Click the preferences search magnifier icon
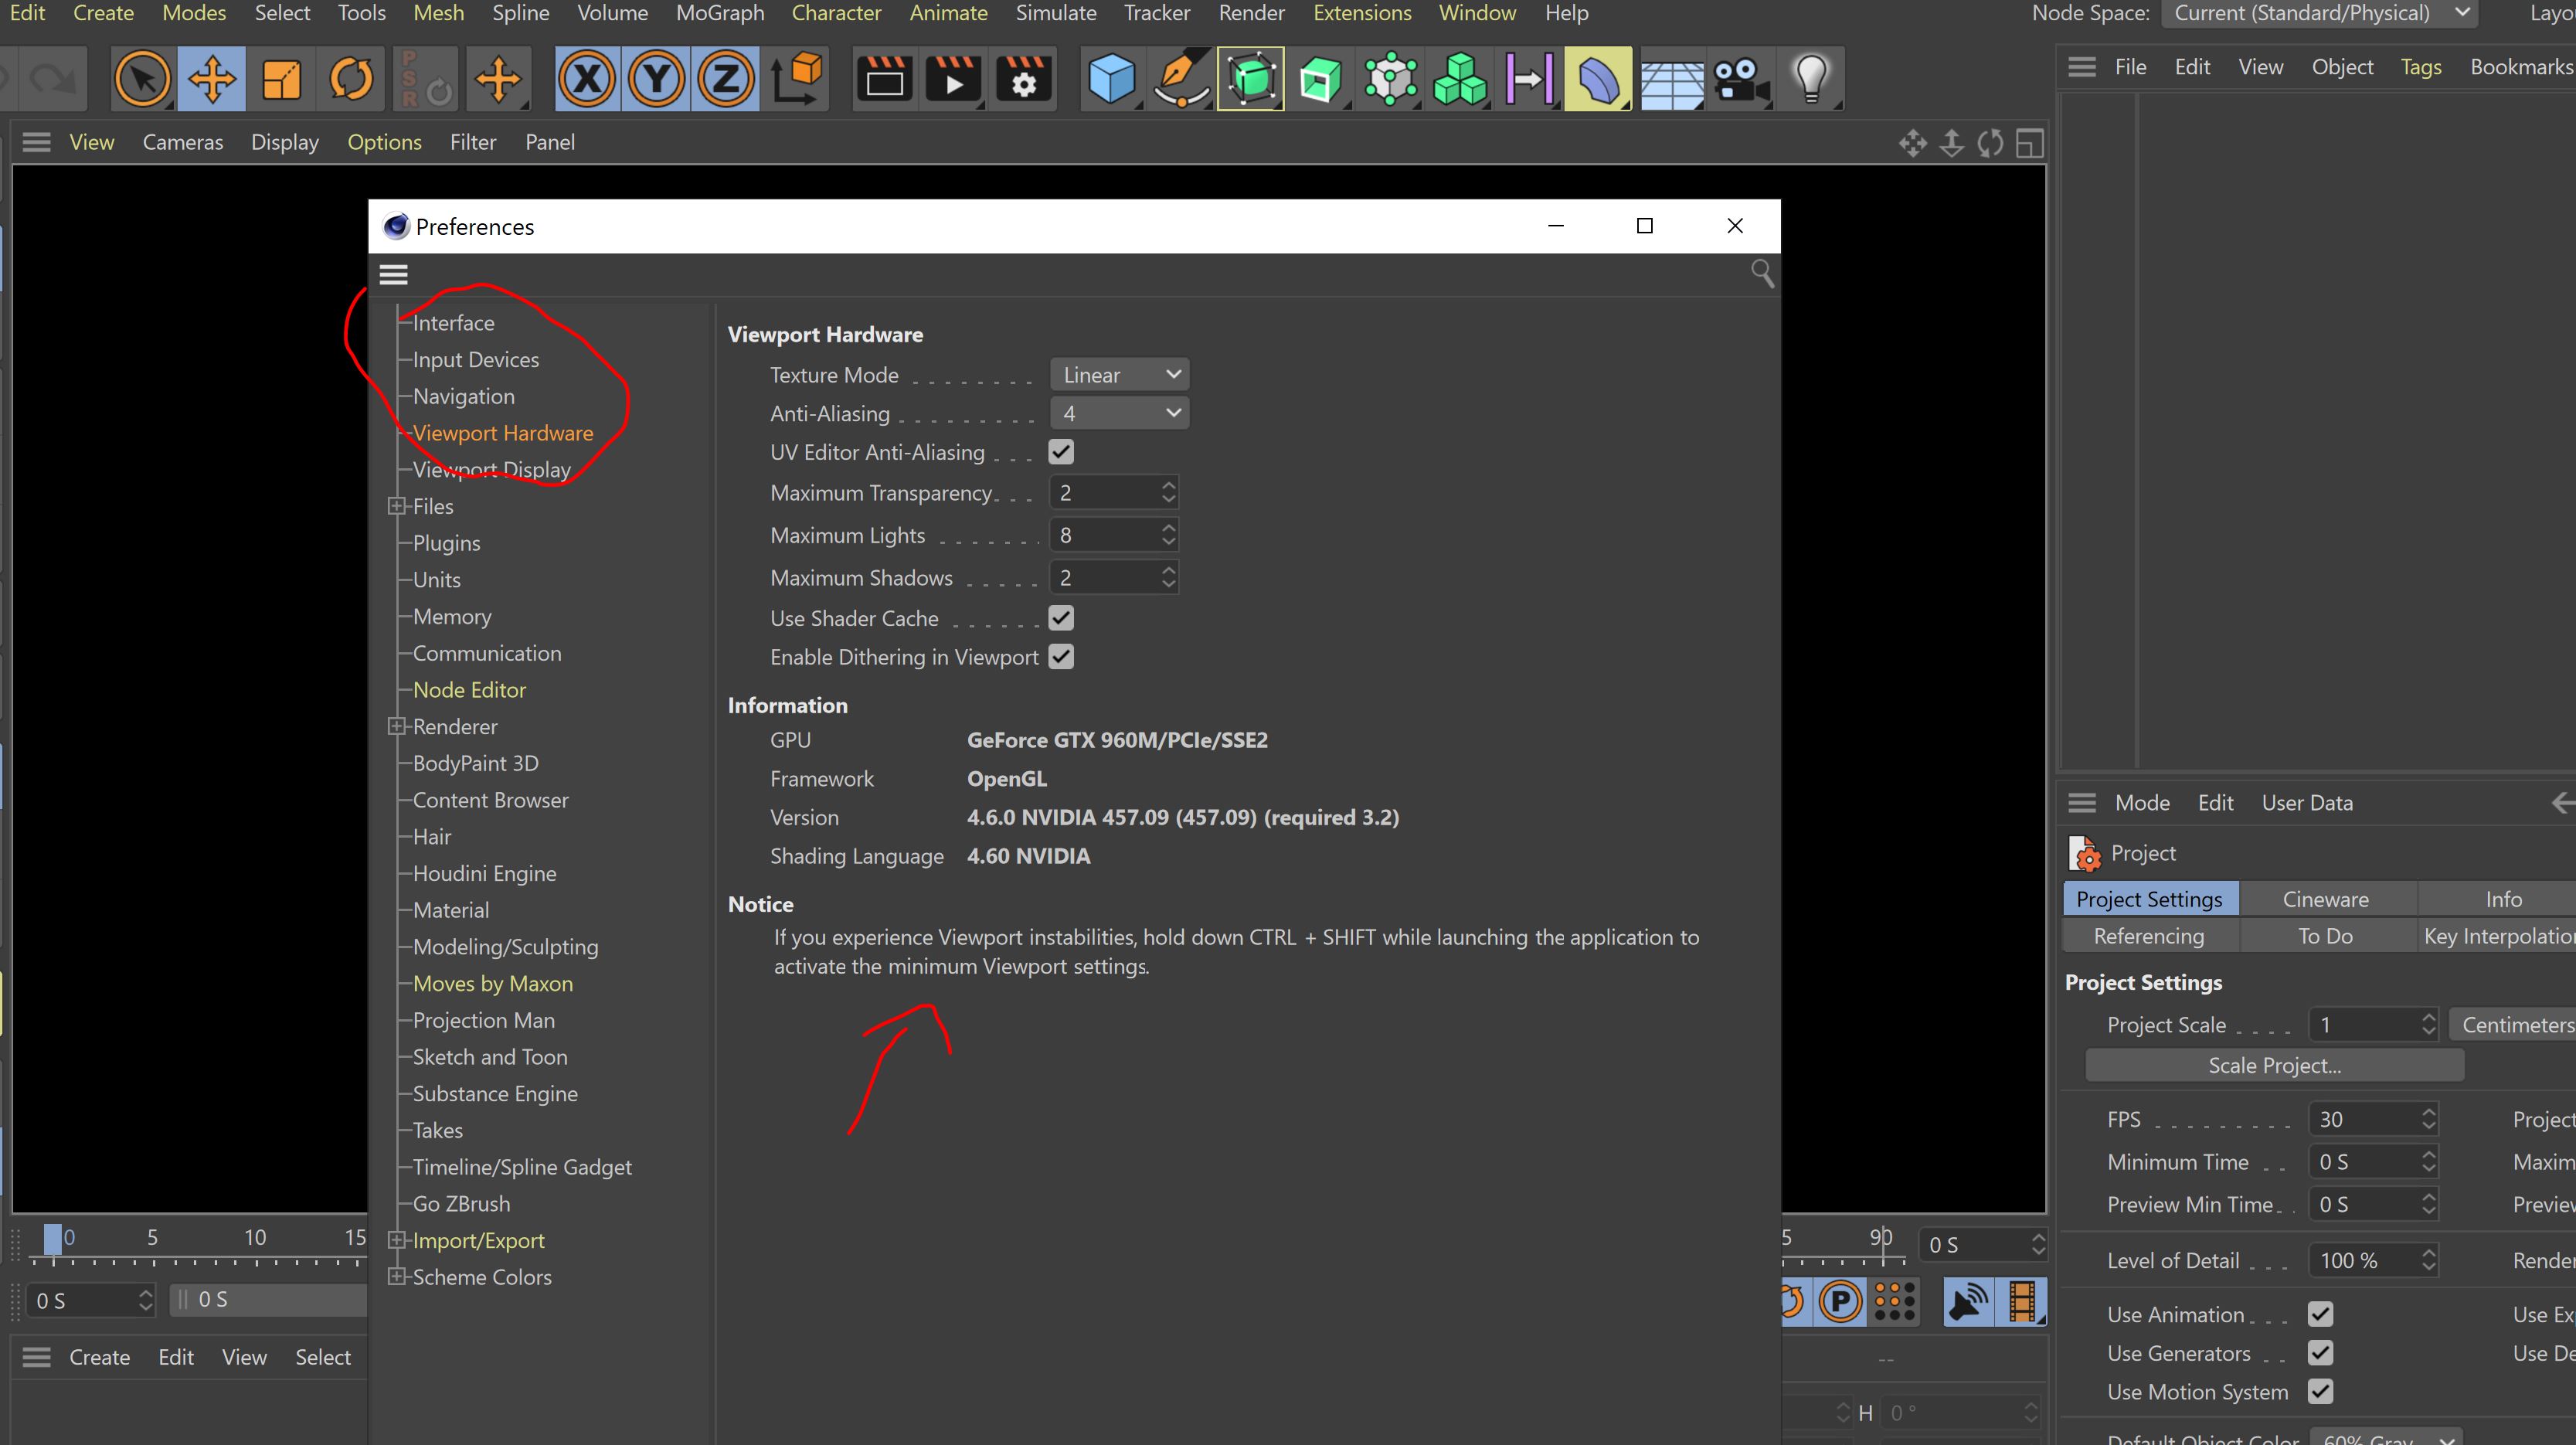2576x1445 pixels. tap(1762, 273)
